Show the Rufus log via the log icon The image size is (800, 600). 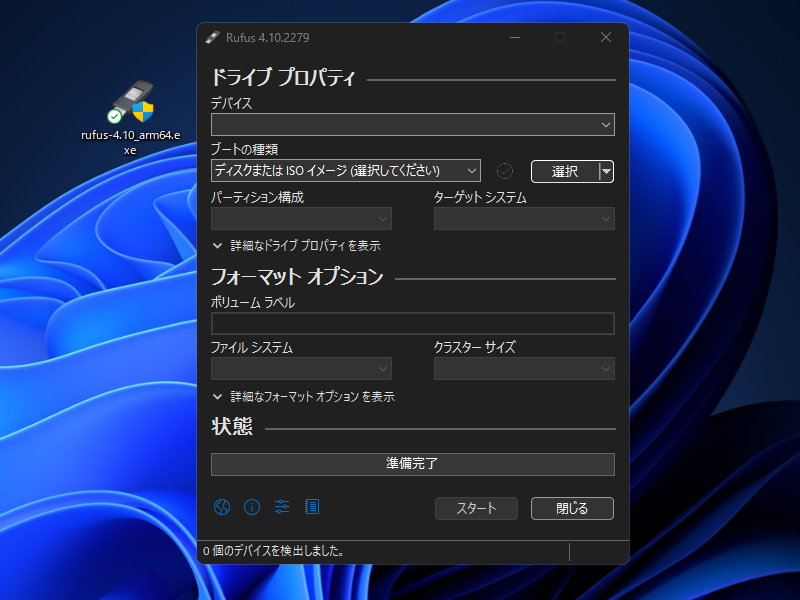pos(312,507)
